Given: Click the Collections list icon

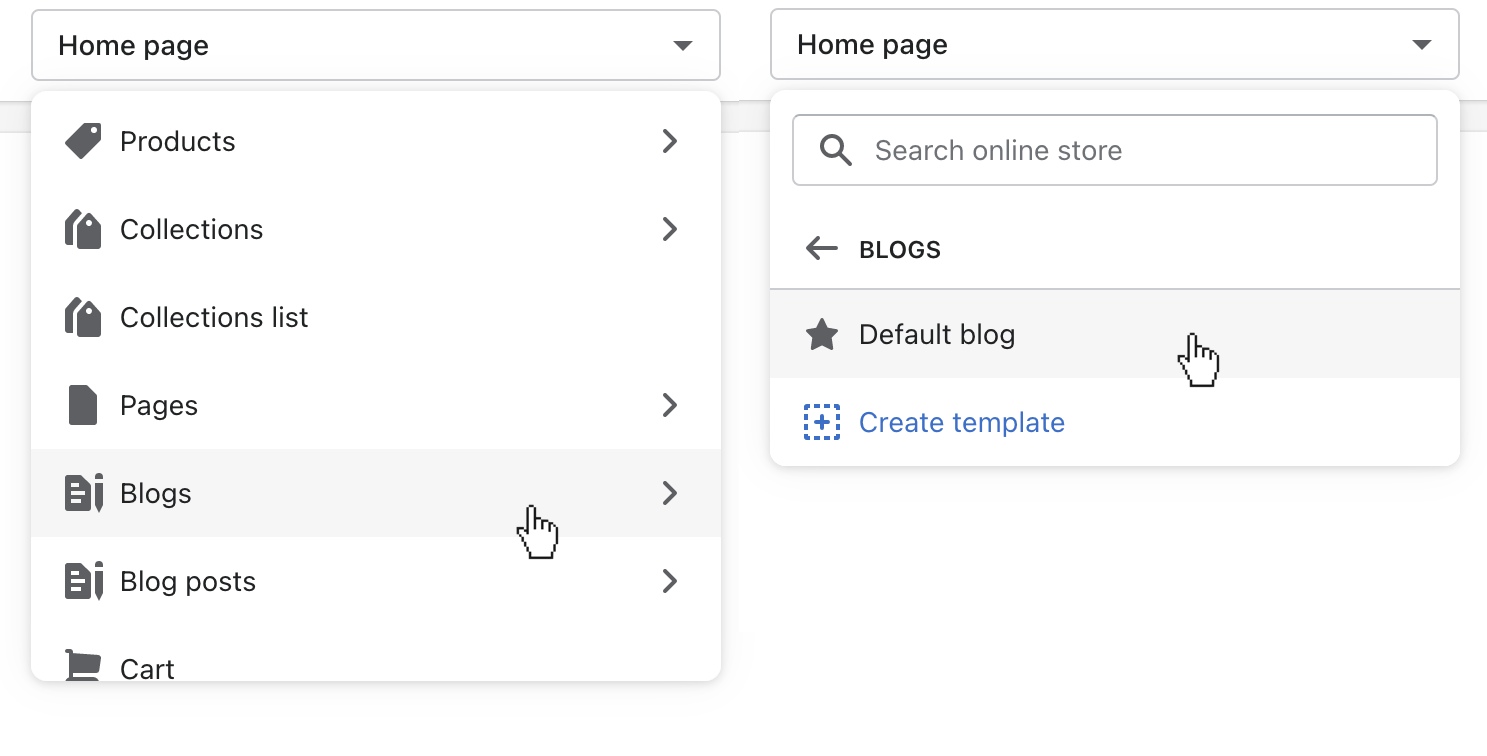Looking at the screenshot, I should [x=84, y=317].
